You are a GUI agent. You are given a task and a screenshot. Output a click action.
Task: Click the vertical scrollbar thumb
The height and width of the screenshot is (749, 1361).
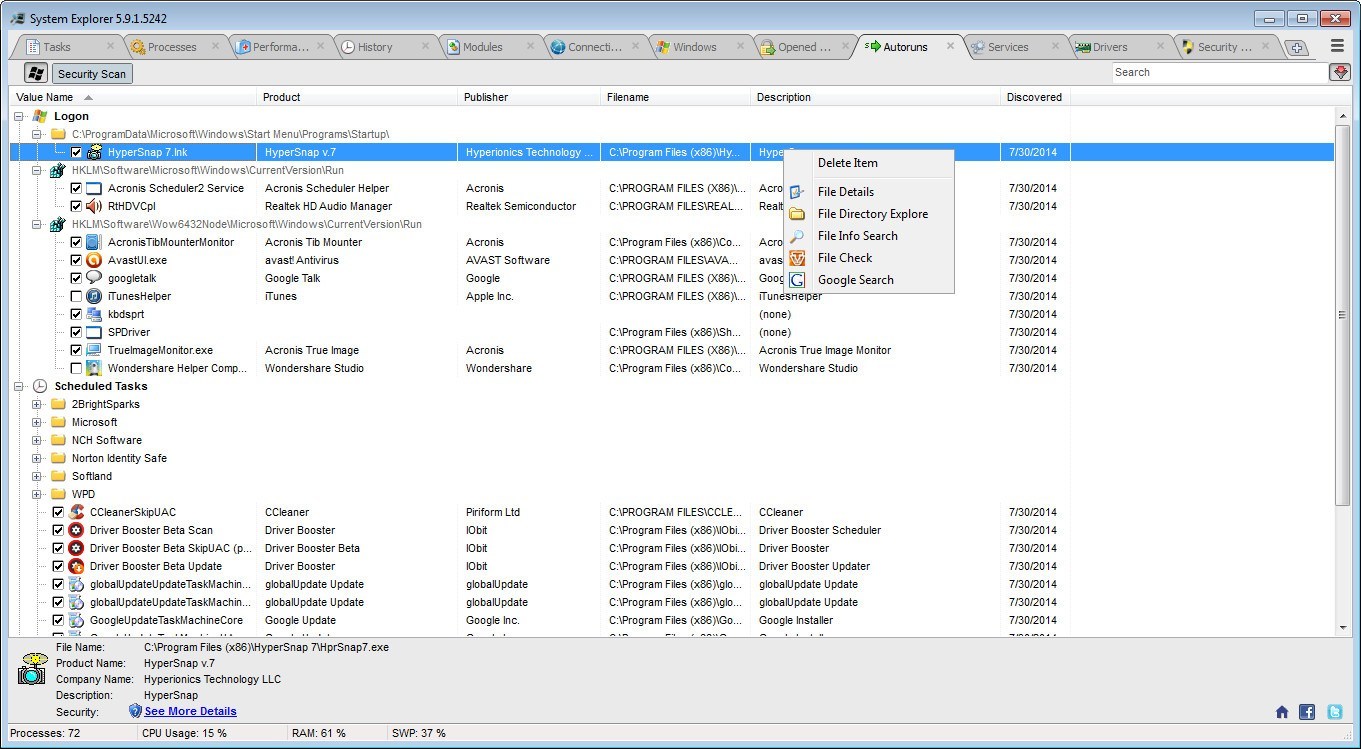click(1342, 315)
